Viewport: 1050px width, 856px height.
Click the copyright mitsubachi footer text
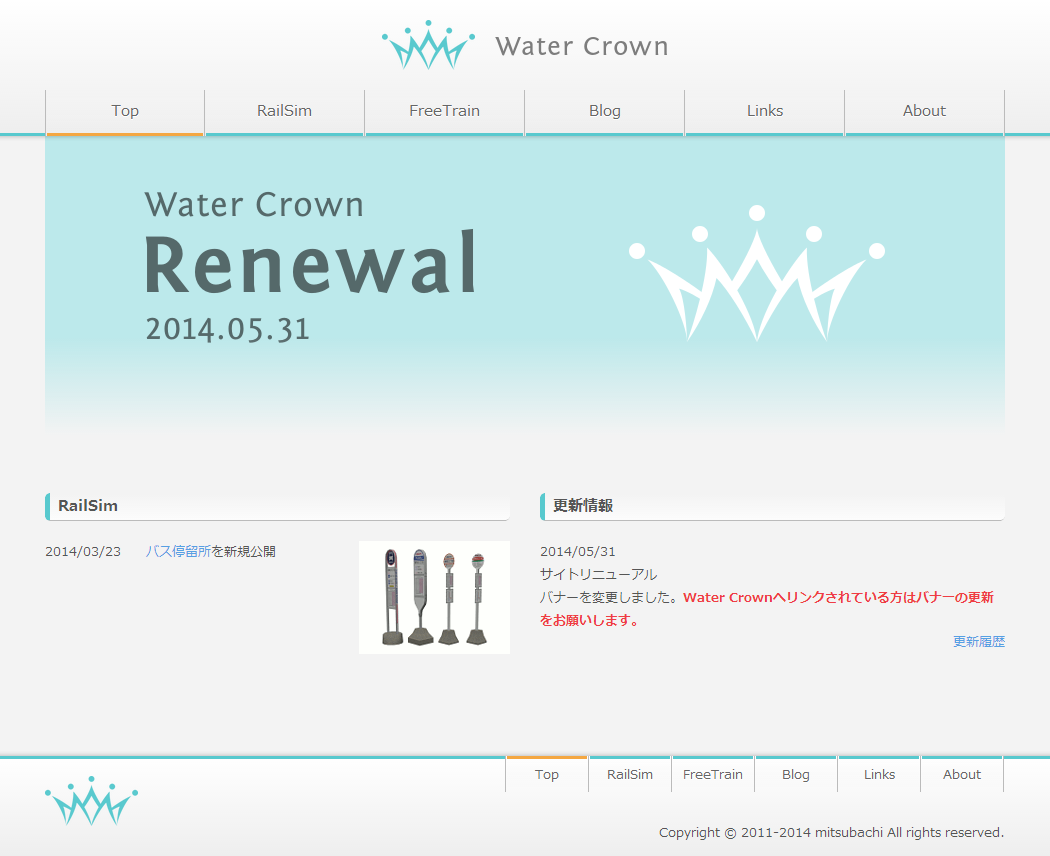(x=831, y=833)
